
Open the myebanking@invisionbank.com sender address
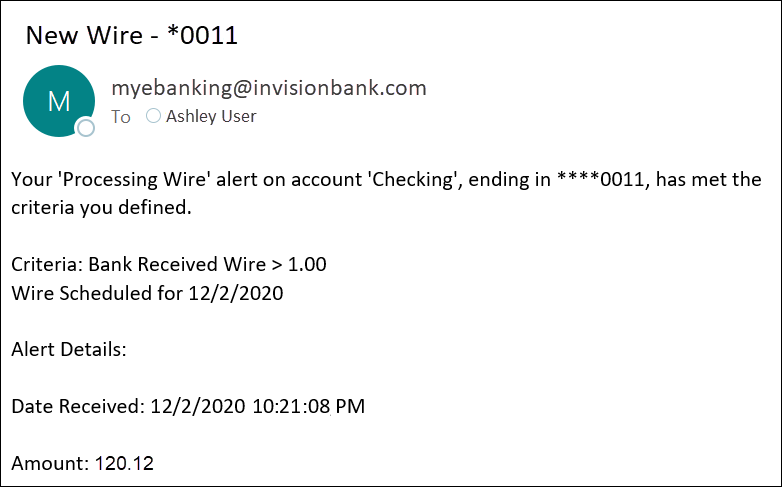(268, 88)
